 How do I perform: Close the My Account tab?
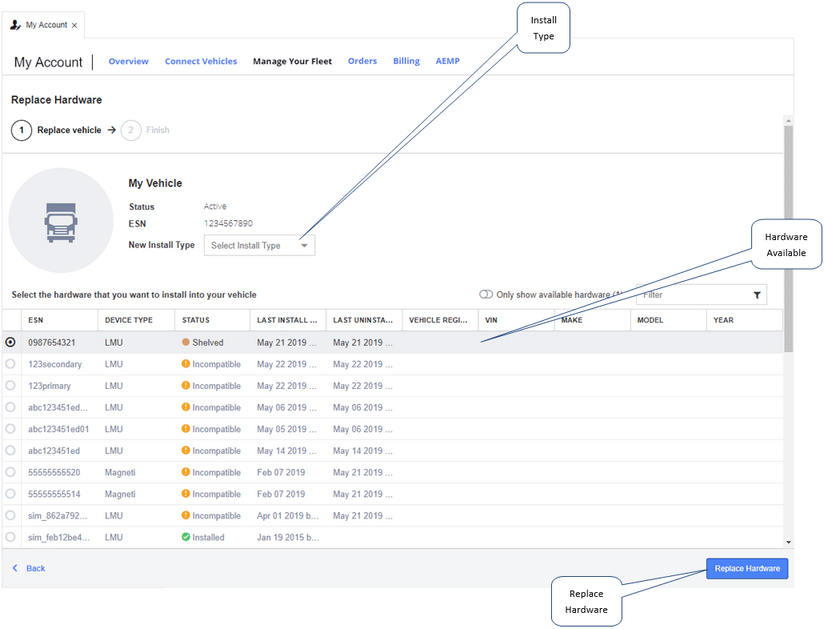pyautogui.click(x=75, y=25)
